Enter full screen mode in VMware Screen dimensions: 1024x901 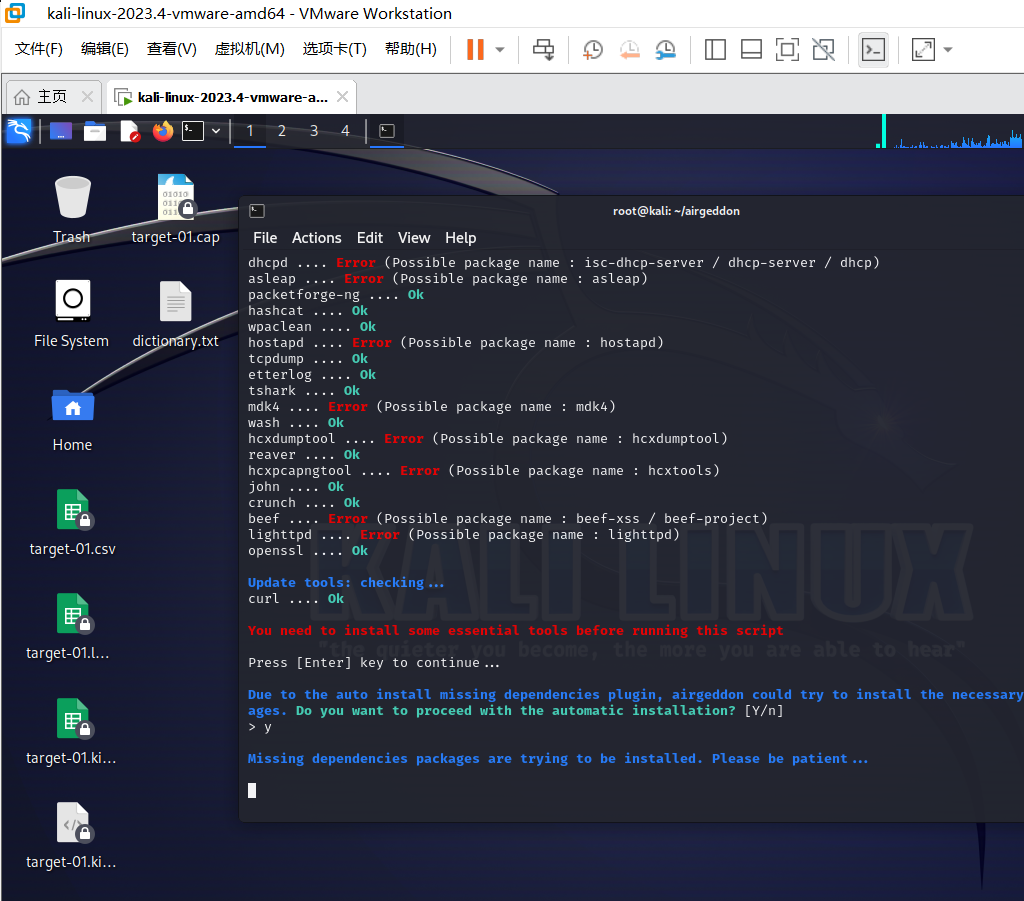[787, 49]
